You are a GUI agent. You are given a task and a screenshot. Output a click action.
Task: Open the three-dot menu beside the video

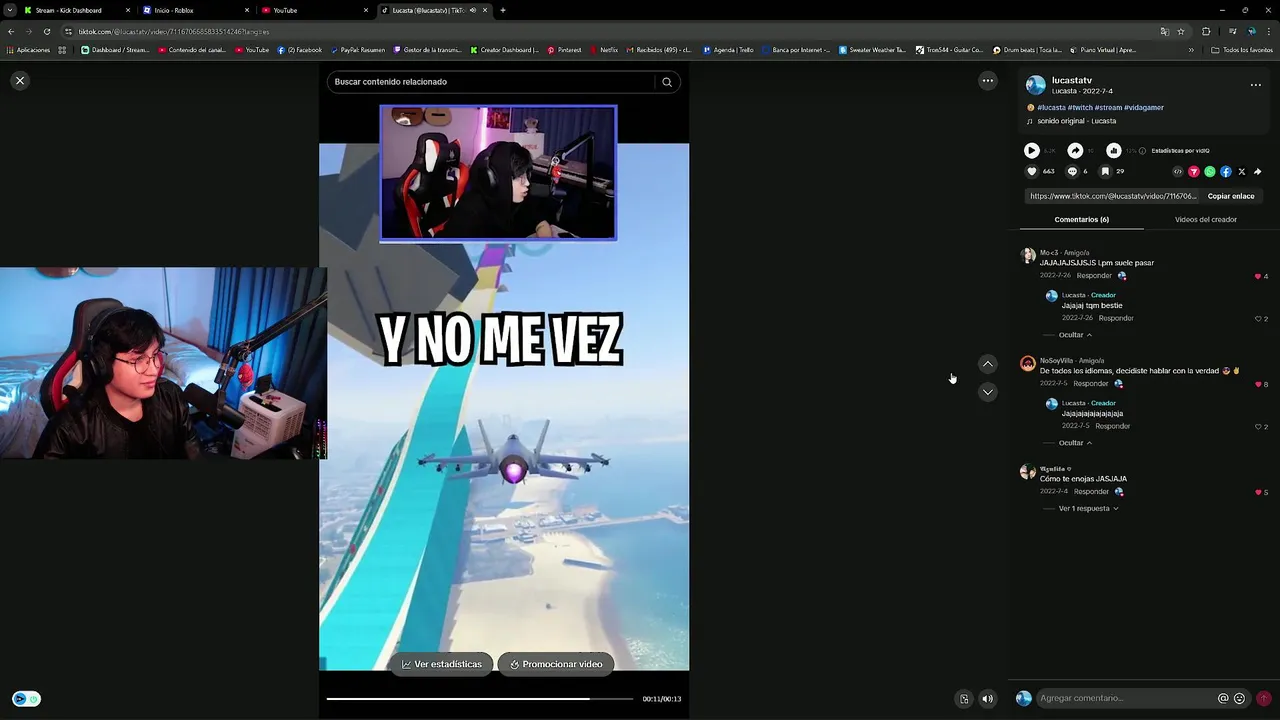pos(987,80)
